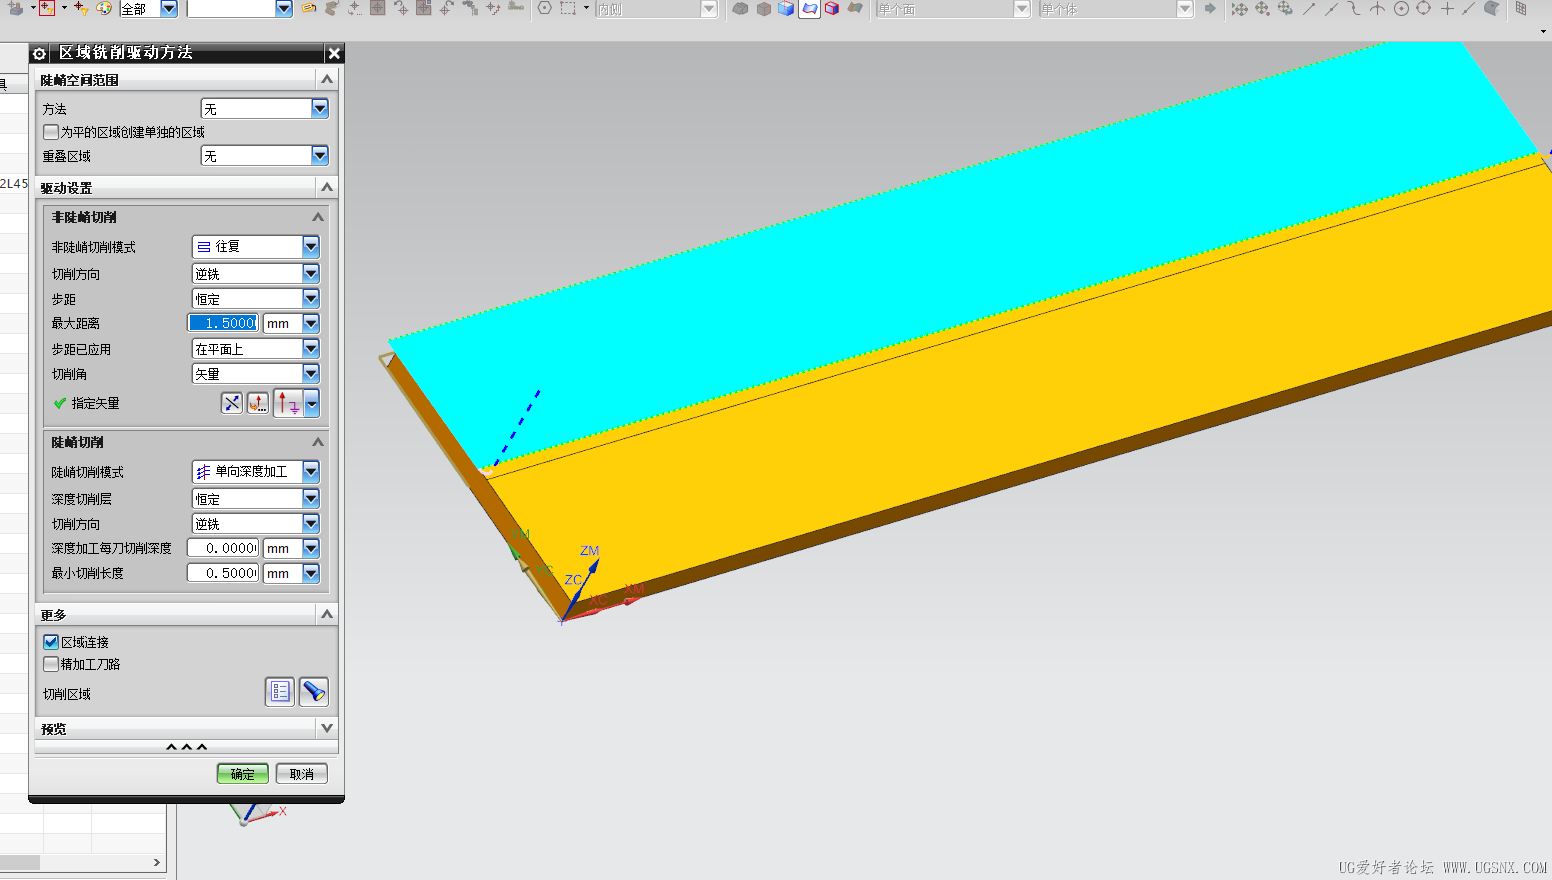Image resolution: width=1552 pixels, height=880 pixels.
Task: Select the 自动判断 vector inference icon
Action: [232, 403]
